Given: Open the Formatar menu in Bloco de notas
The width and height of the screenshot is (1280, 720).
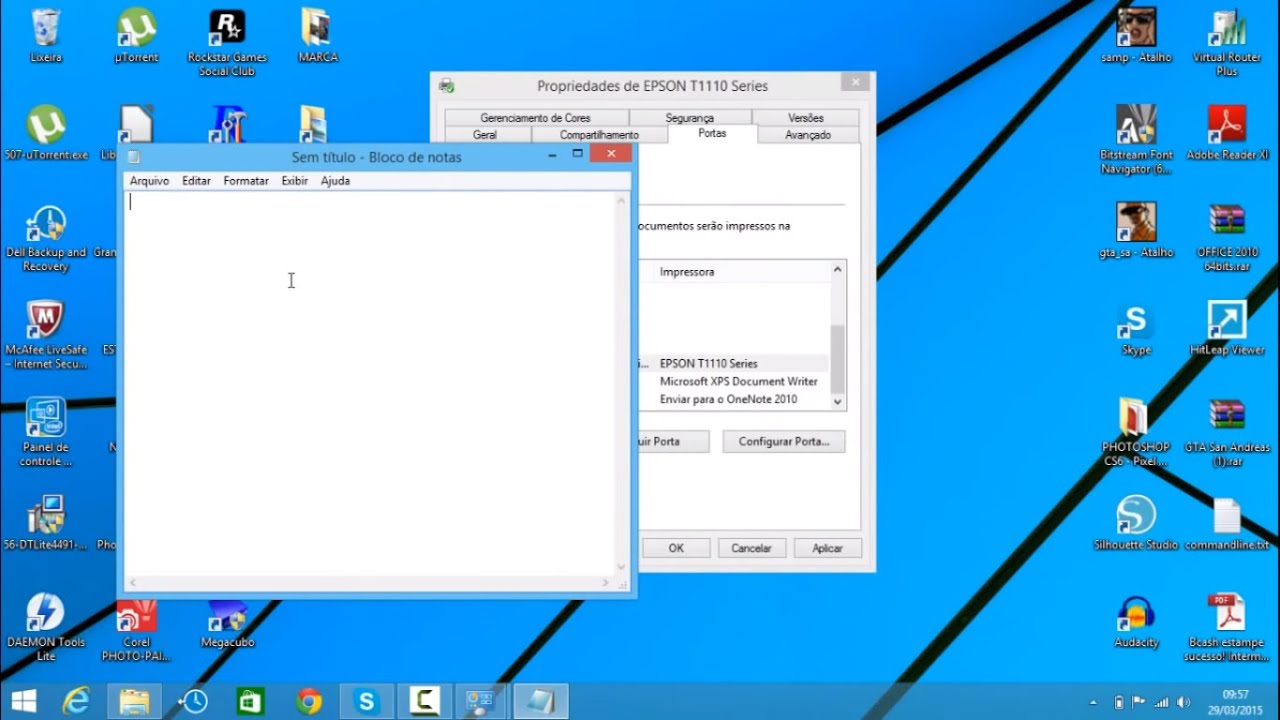Looking at the screenshot, I should coord(246,181).
